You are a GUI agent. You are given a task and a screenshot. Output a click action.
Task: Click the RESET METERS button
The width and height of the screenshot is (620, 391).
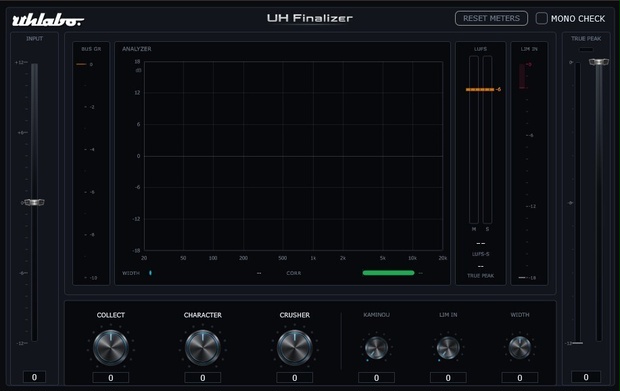tap(491, 19)
